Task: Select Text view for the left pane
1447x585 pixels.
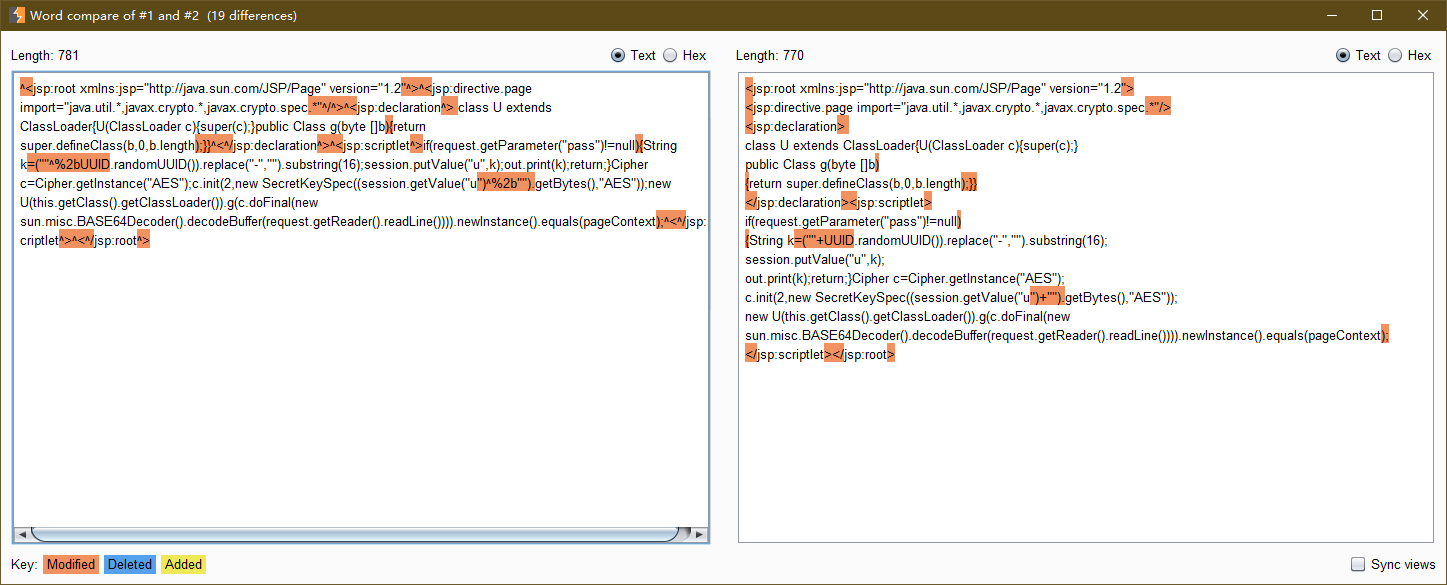Action: [618, 56]
